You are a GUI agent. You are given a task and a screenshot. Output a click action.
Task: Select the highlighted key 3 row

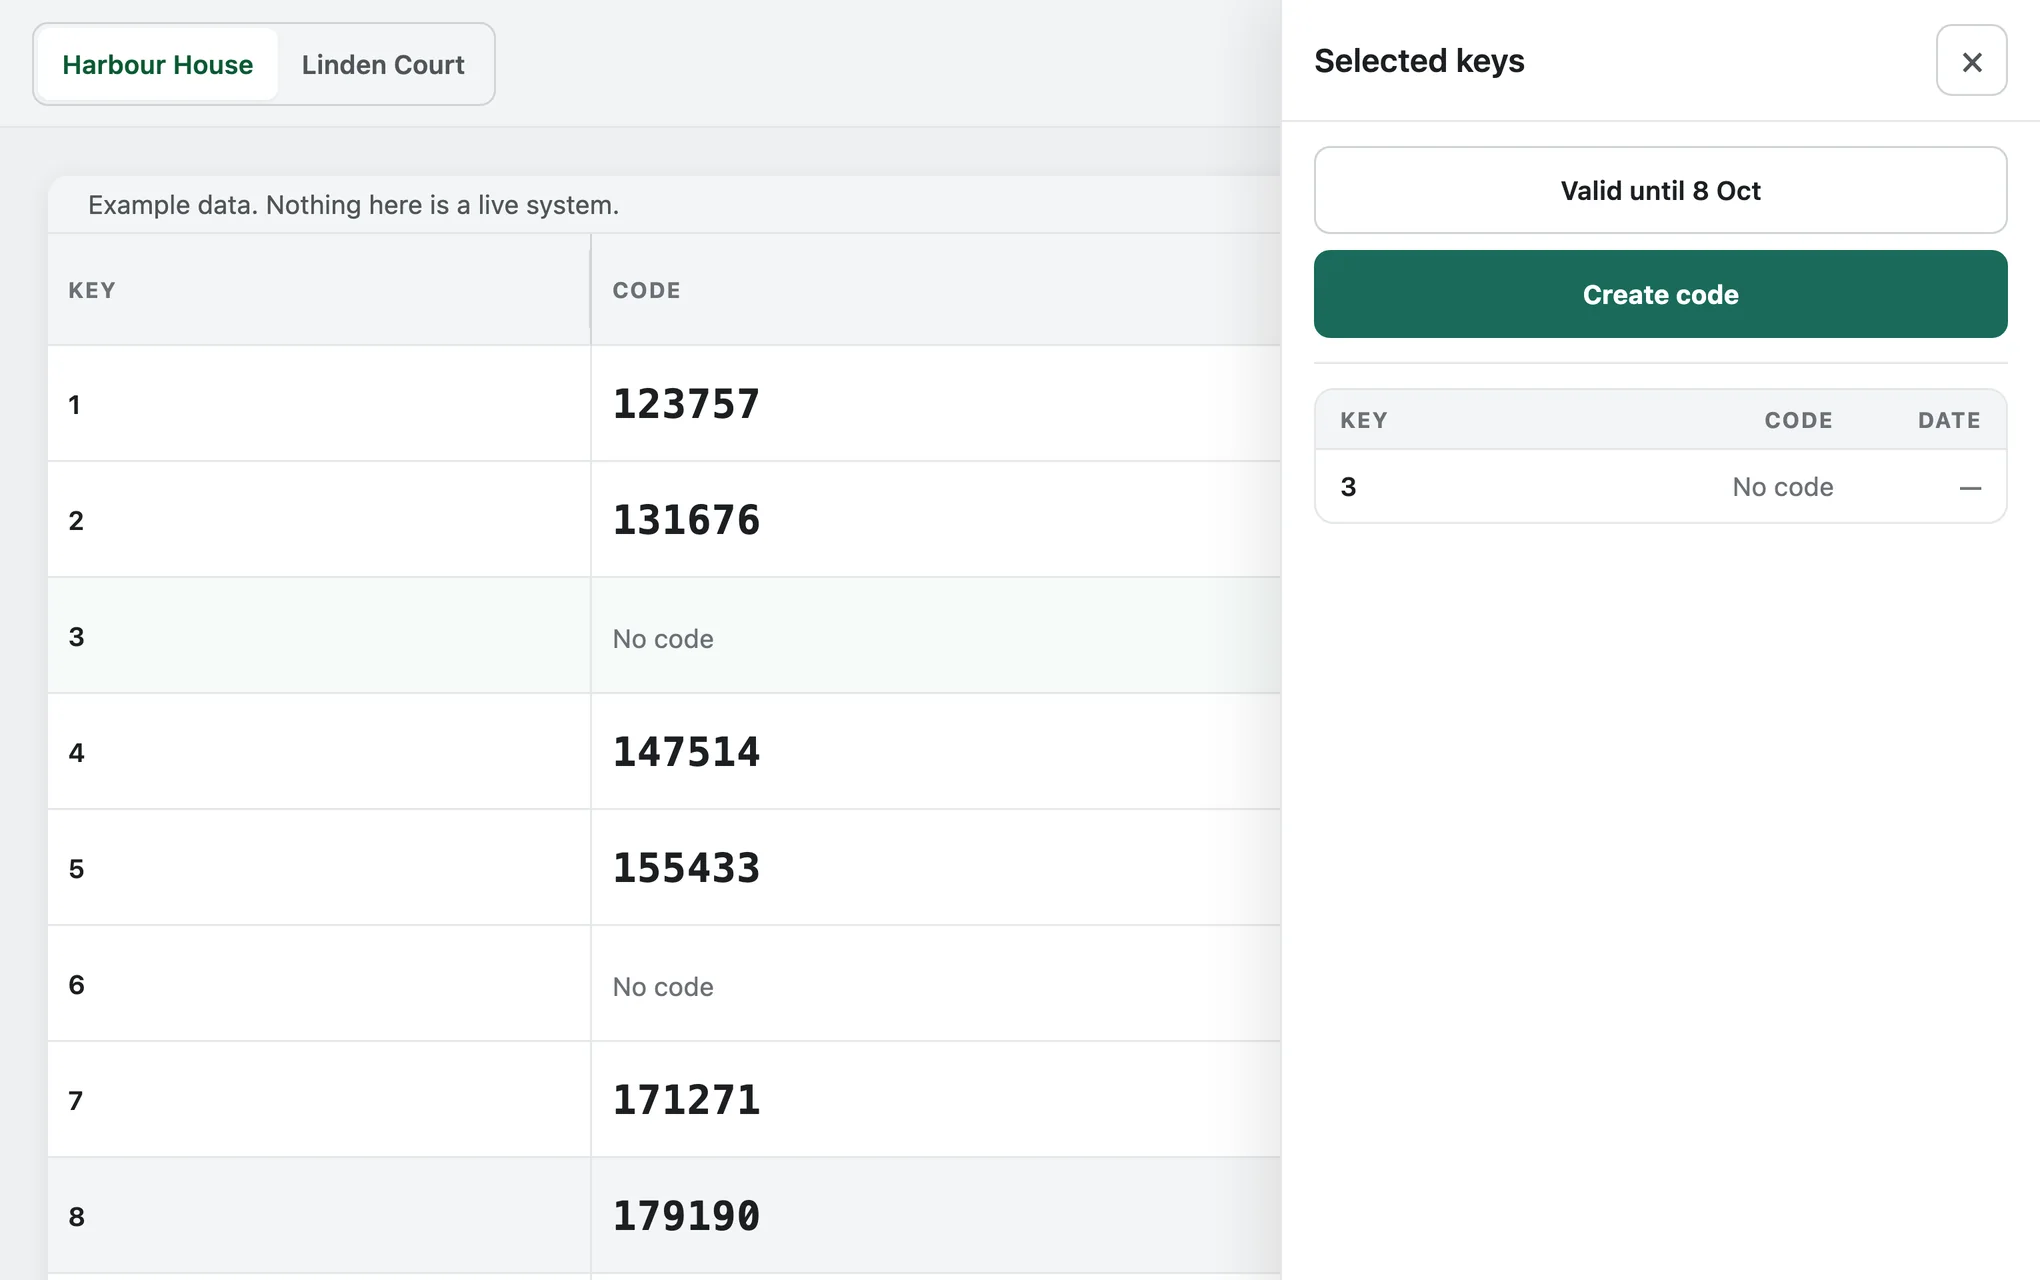(664, 636)
